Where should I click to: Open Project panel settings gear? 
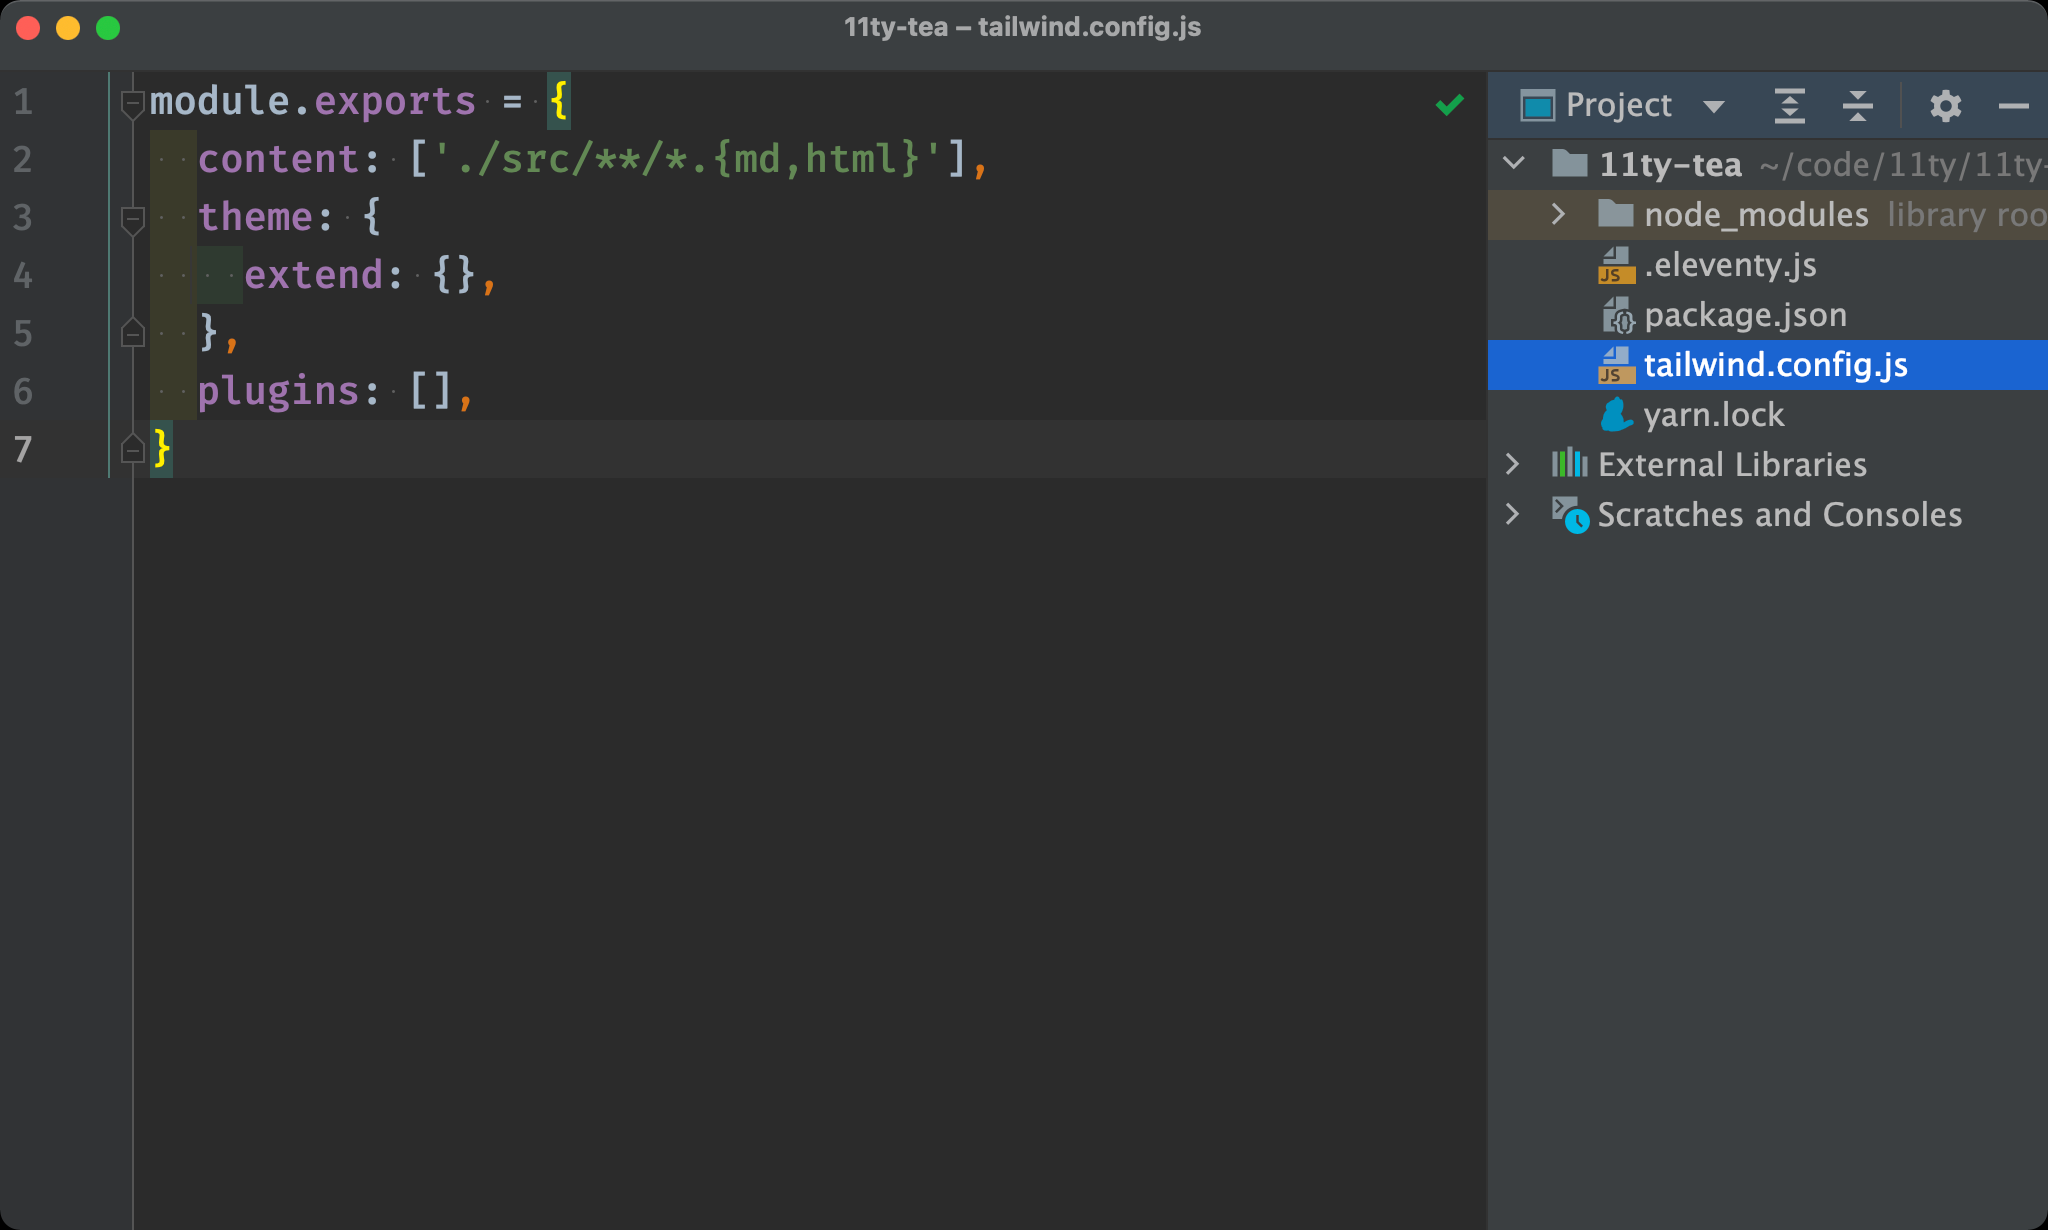[1945, 105]
